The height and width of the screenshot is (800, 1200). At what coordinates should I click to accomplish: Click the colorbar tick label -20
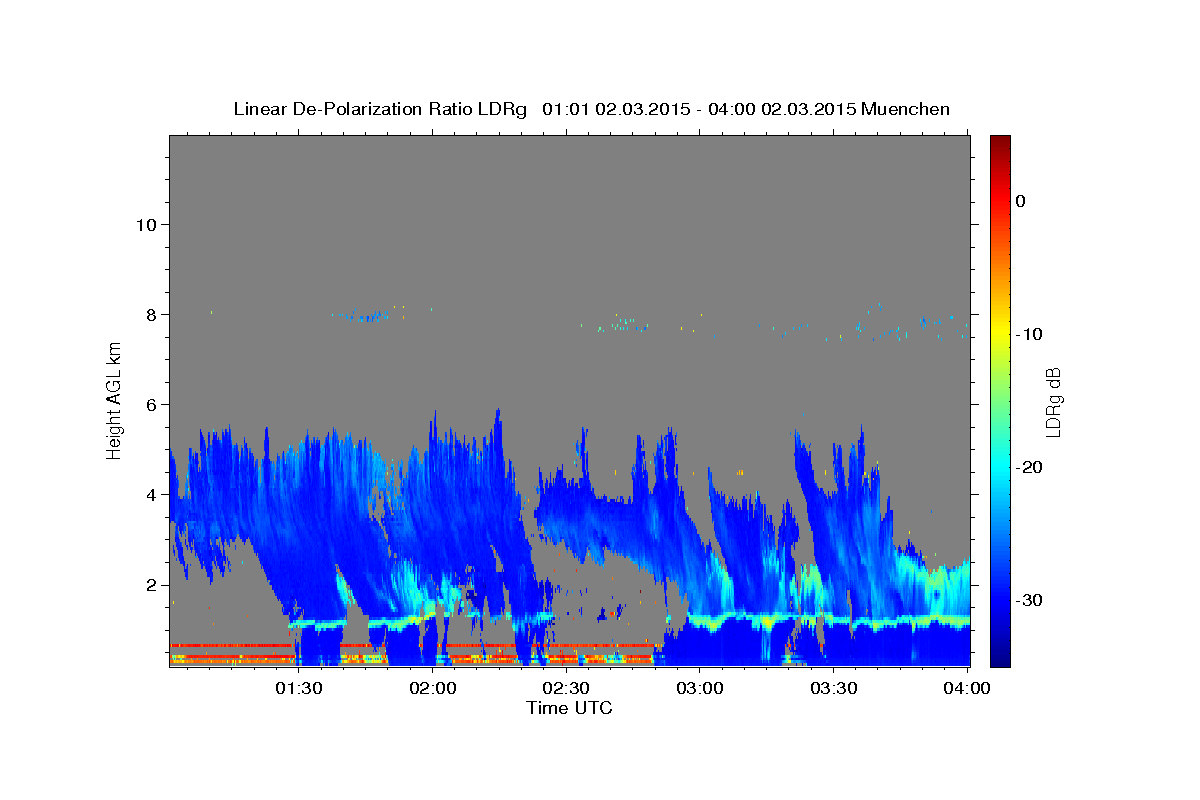tap(1030, 467)
